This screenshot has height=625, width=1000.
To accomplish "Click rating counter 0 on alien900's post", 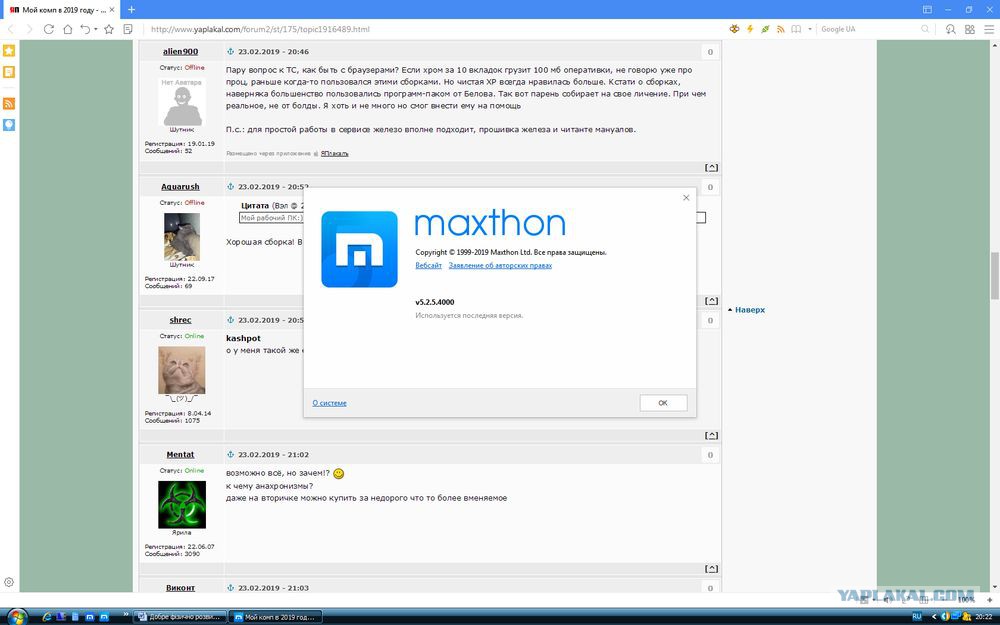I will point(710,52).
